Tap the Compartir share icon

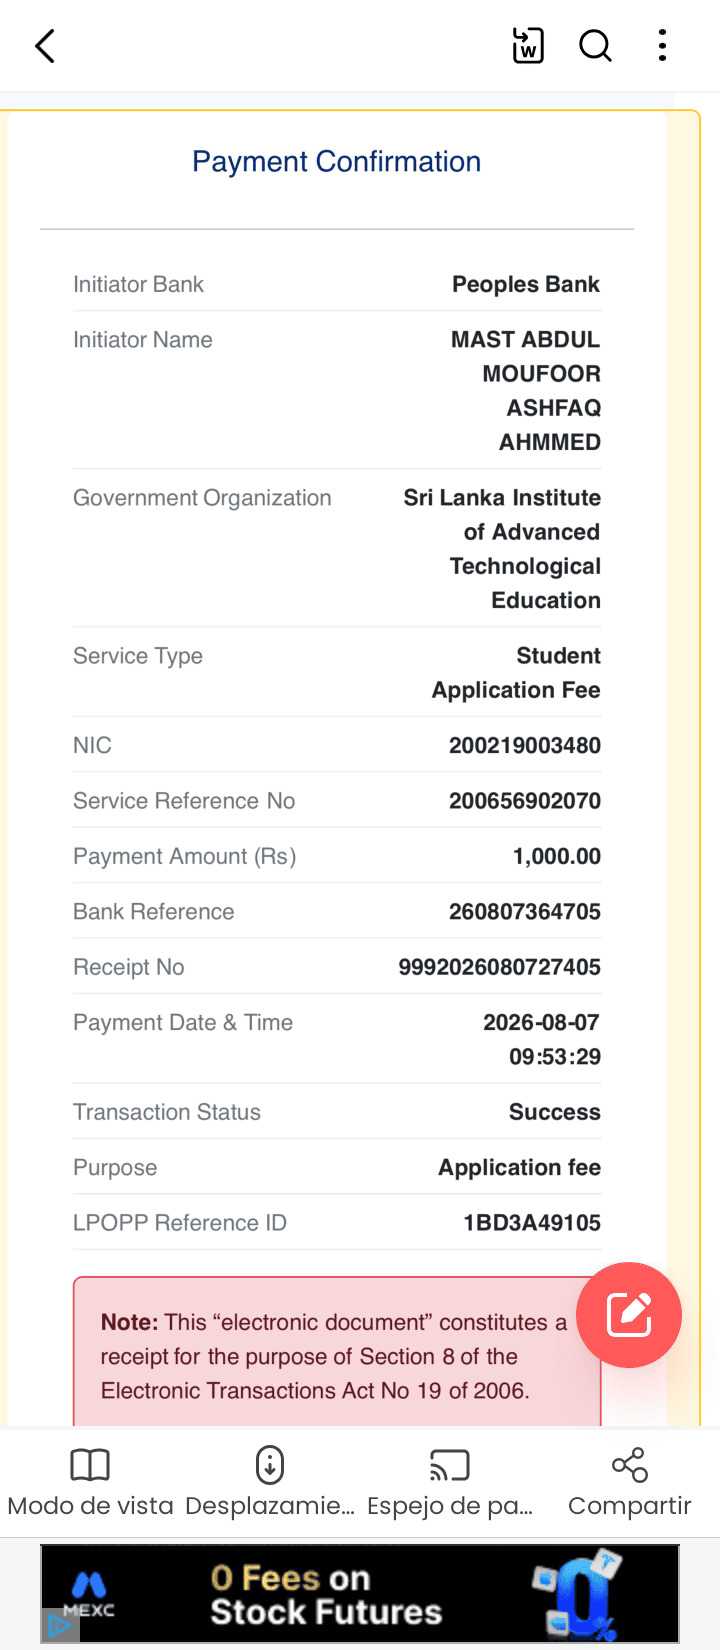tap(630, 1465)
